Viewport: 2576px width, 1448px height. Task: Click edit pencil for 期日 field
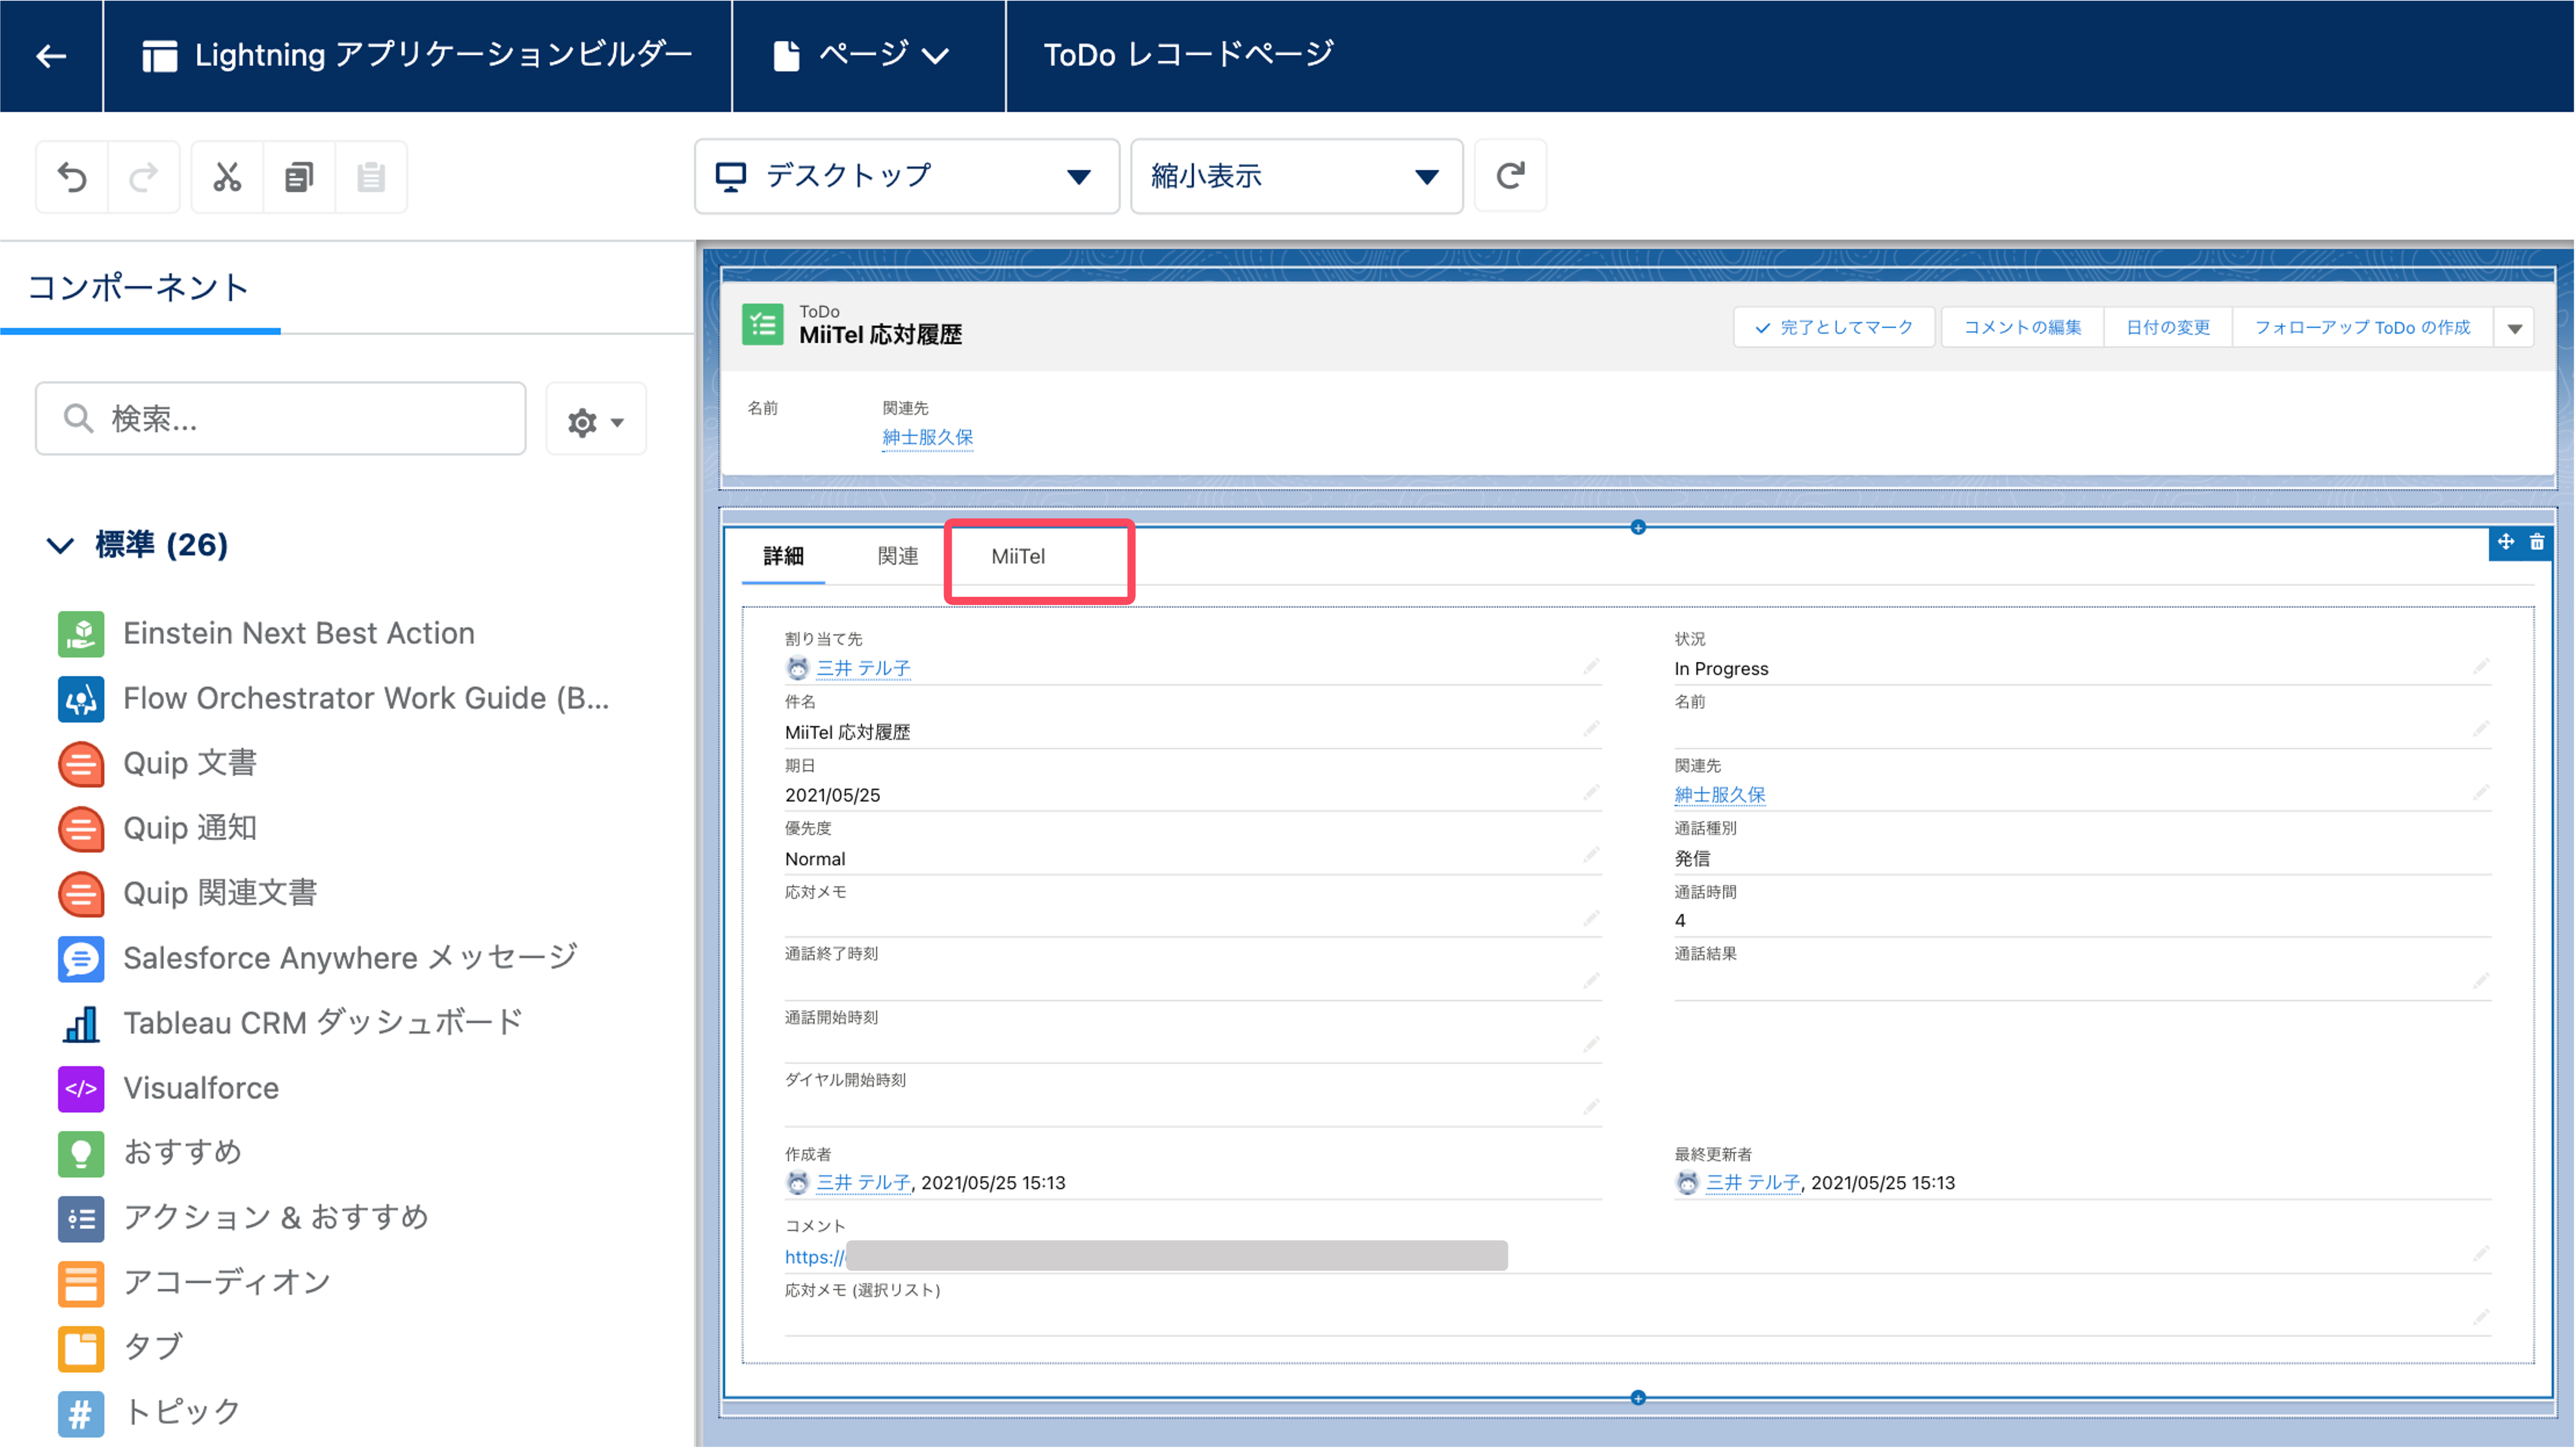(1591, 793)
